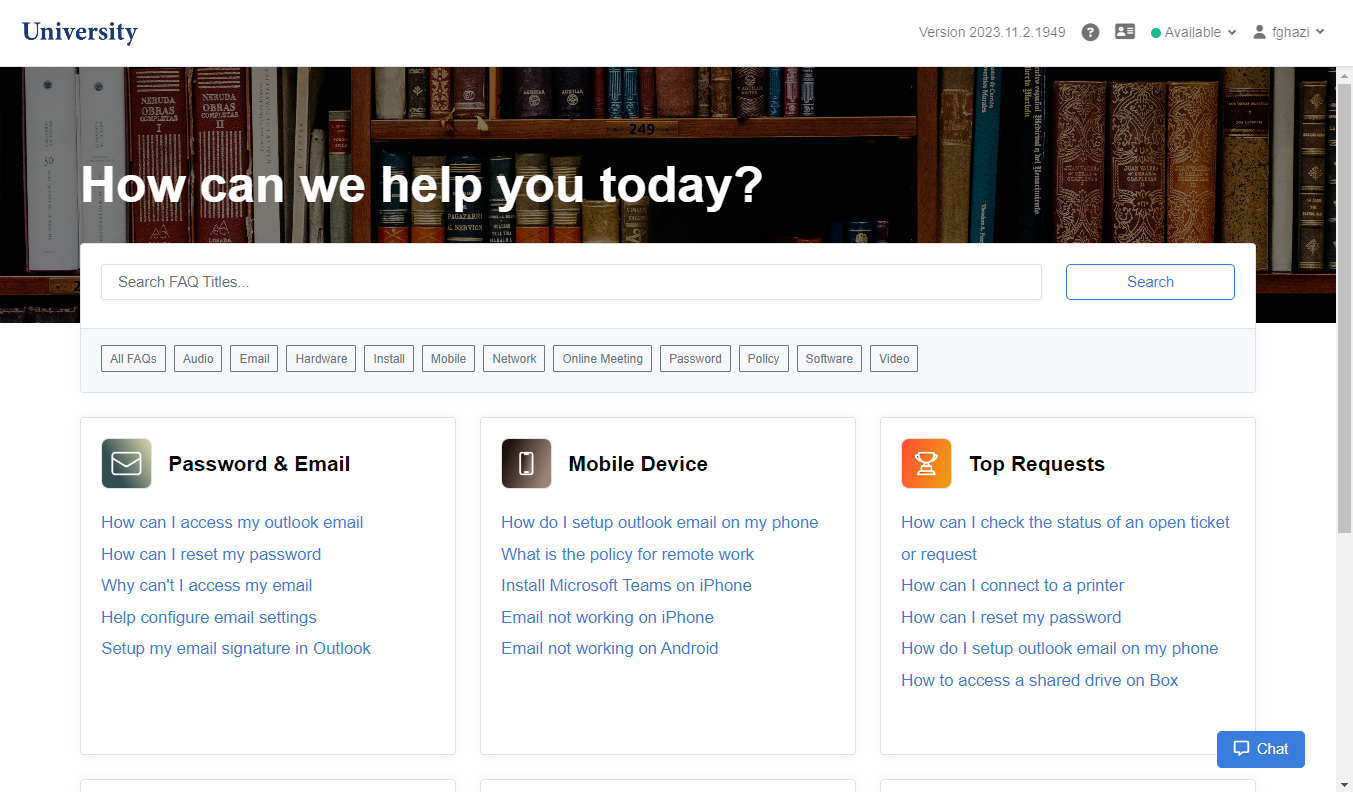Click the University logo
The image size is (1353, 792).
(x=80, y=32)
